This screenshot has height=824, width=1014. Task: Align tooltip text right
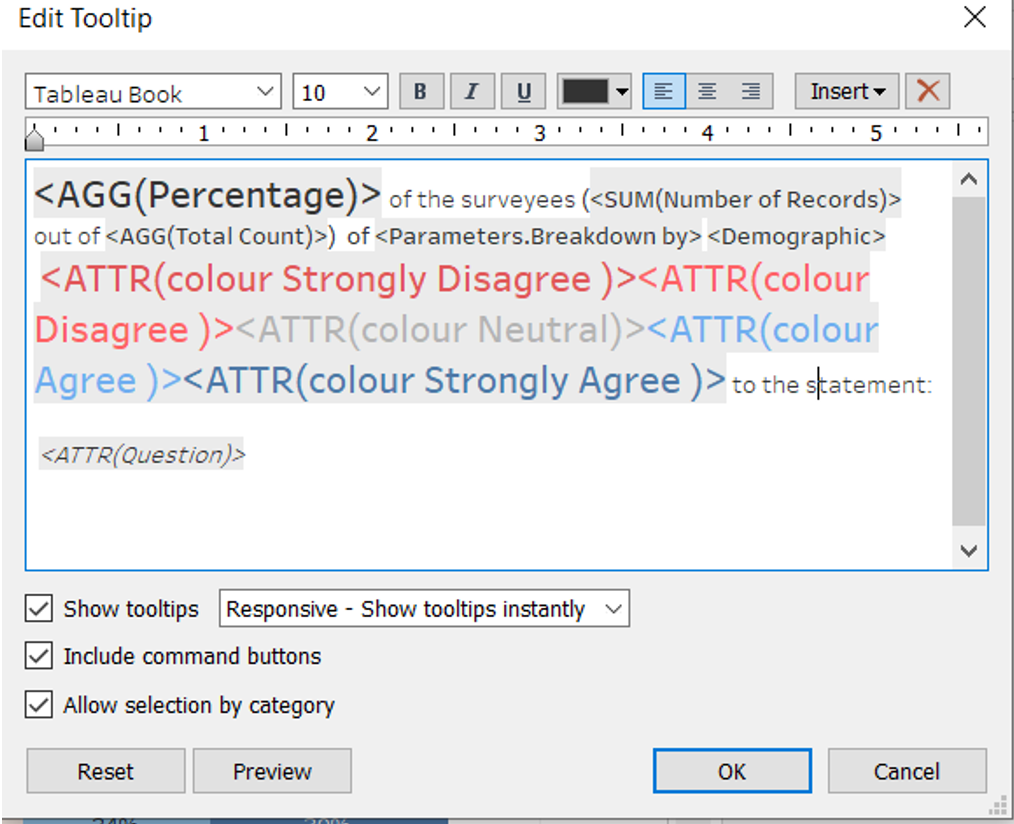(751, 92)
